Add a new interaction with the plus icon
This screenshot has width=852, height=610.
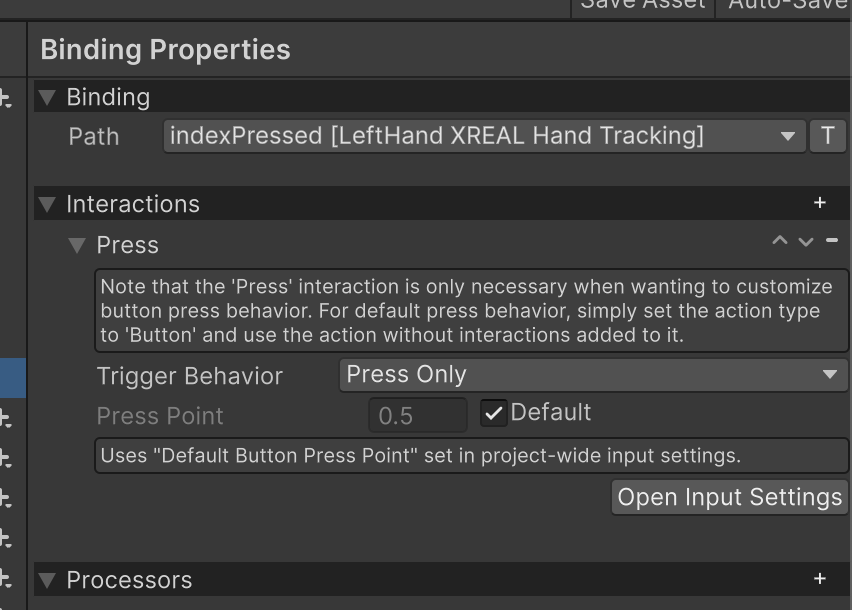820,203
